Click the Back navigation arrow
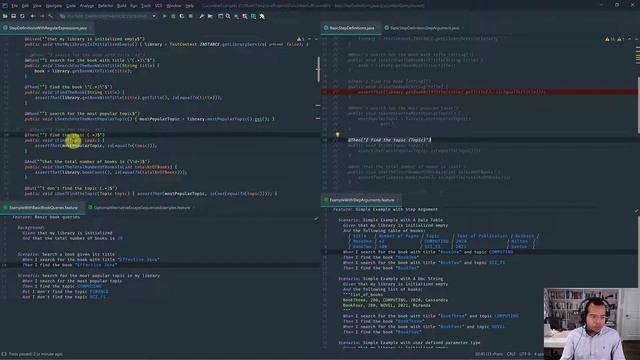Screen dimensions: 640x360 pos(33,16)
